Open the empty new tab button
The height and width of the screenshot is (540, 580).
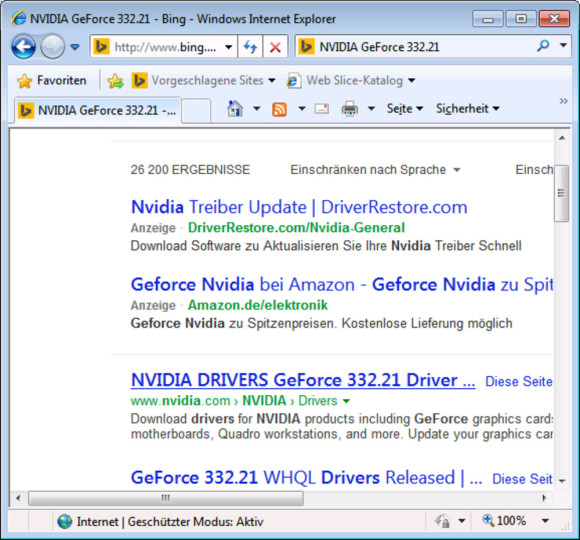point(196,111)
